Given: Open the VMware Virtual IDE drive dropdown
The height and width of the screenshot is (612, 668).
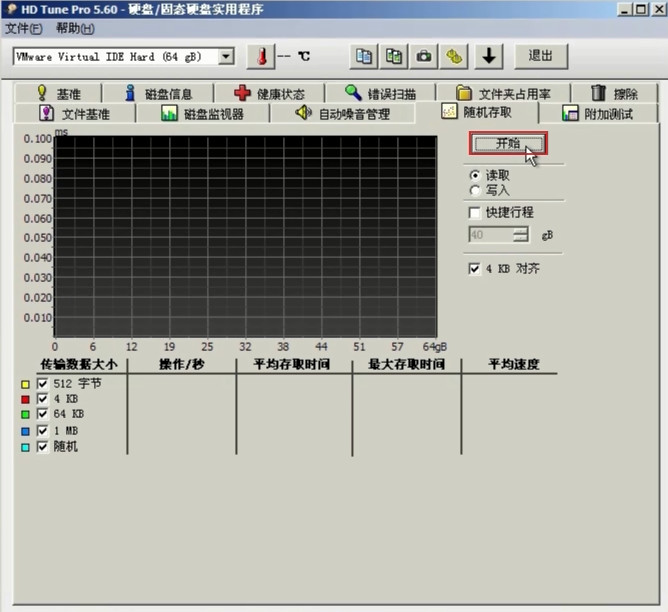Looking at the screenshot, I should click(226, 56).
